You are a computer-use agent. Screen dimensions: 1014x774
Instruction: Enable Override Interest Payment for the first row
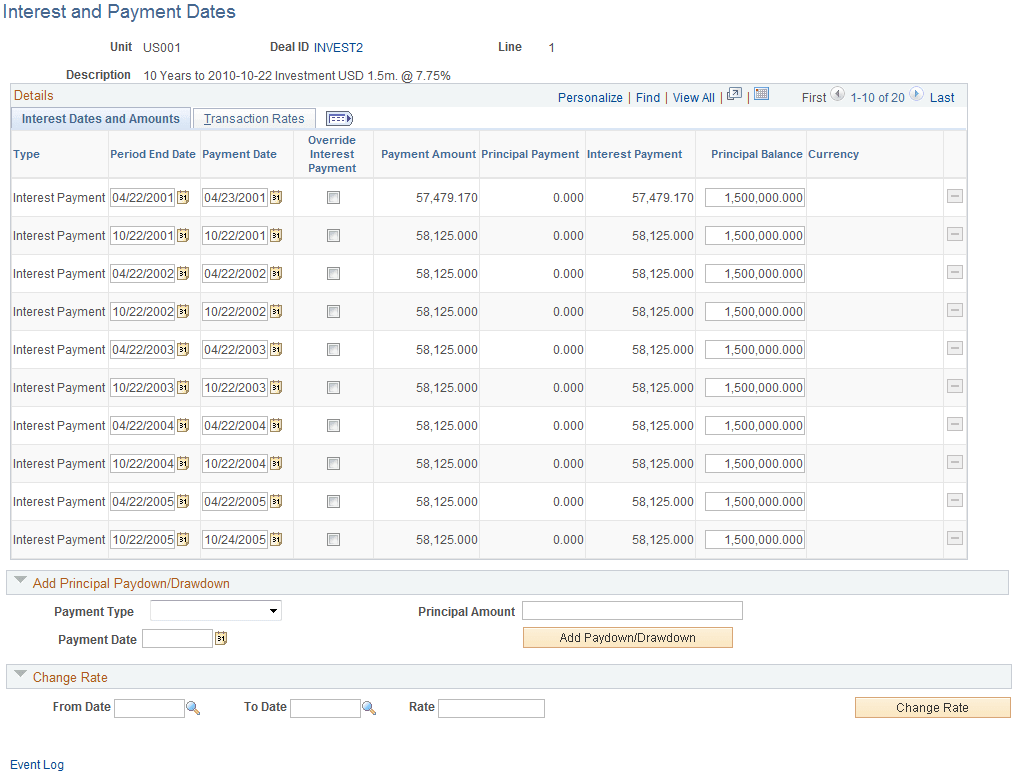tap(333, 197)
